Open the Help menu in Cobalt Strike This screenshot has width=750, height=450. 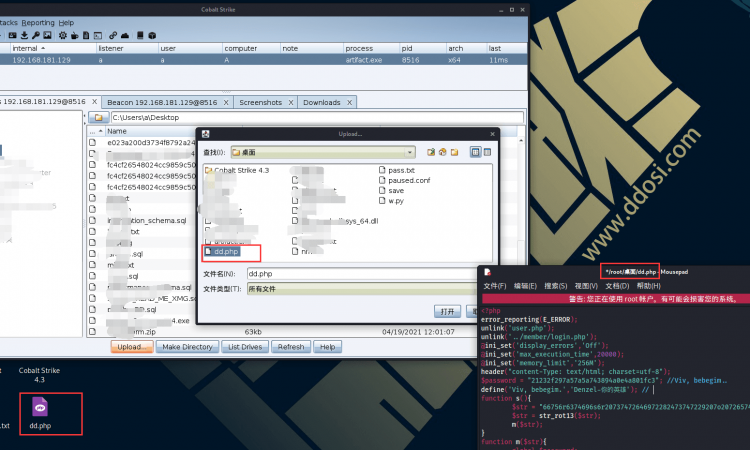[x=66, y=22]
